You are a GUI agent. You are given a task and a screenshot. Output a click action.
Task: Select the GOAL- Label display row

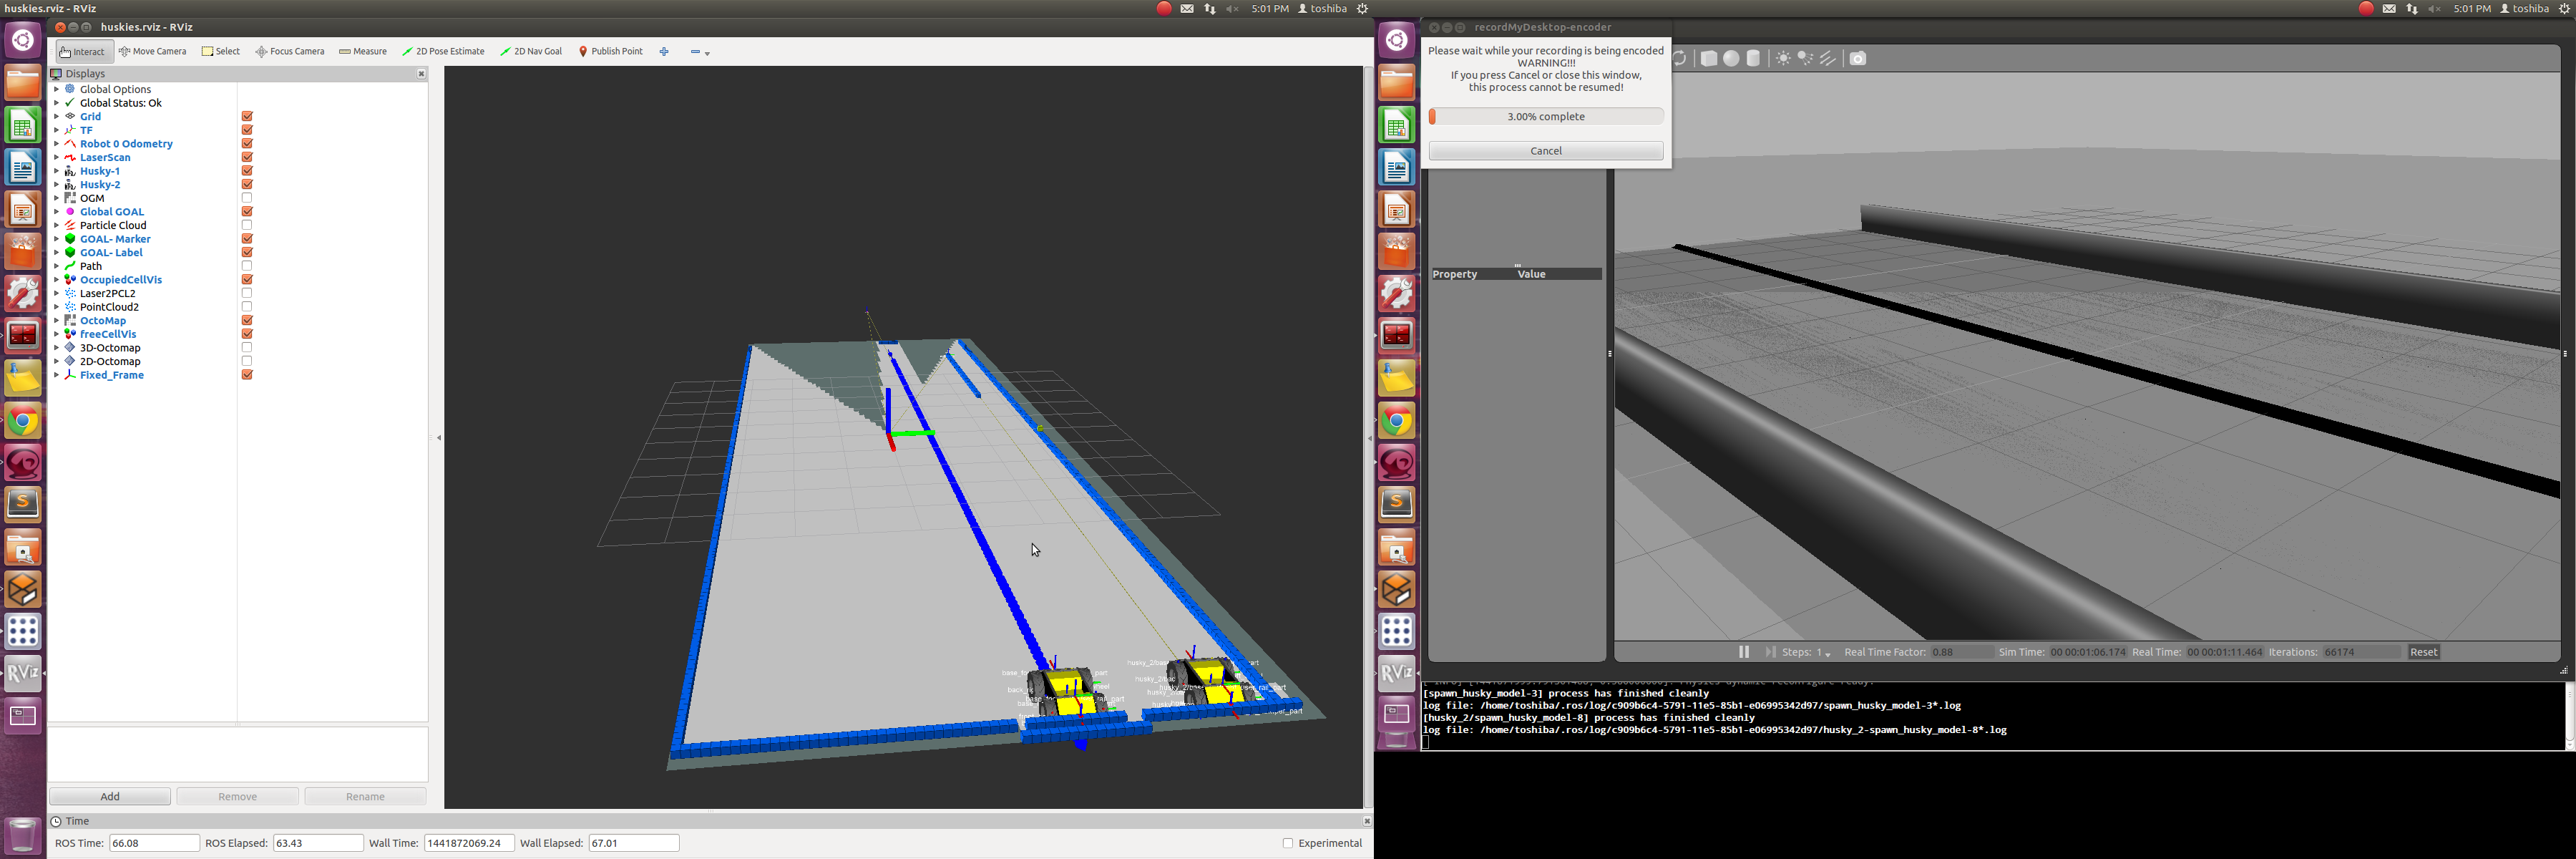pyautogui.click(x=111, y=253)
